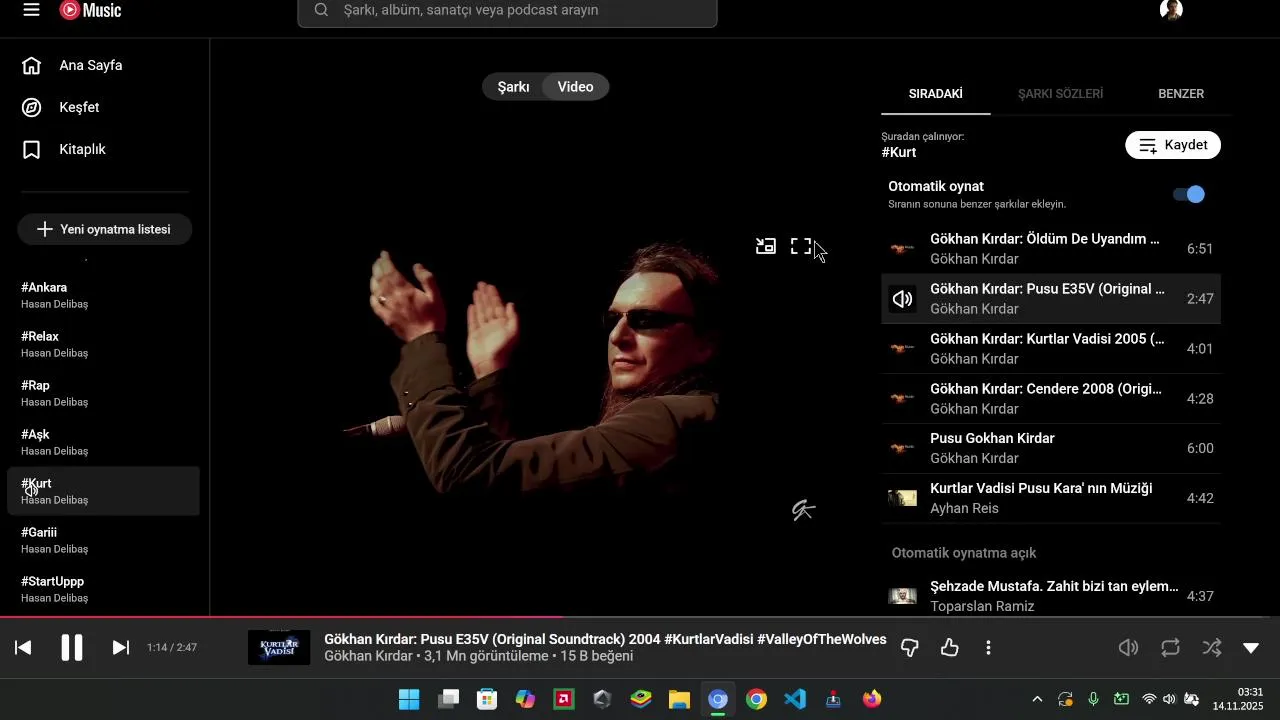
Task: Open Gökhan Kırdar artist link in player bar
Action: [368, 657]
